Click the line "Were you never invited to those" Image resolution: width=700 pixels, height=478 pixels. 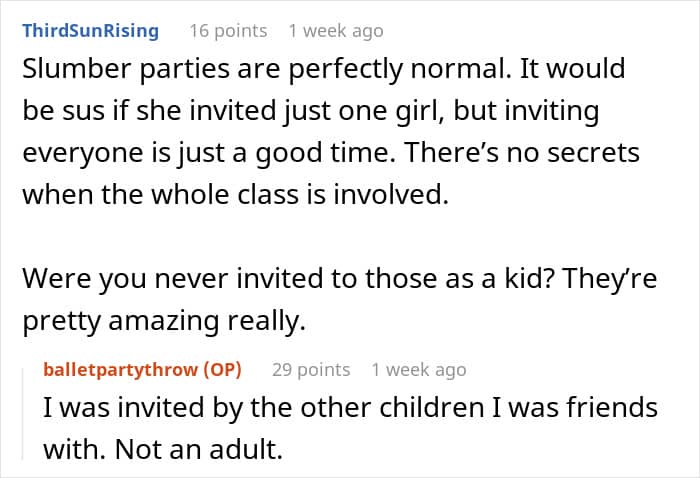339,278
